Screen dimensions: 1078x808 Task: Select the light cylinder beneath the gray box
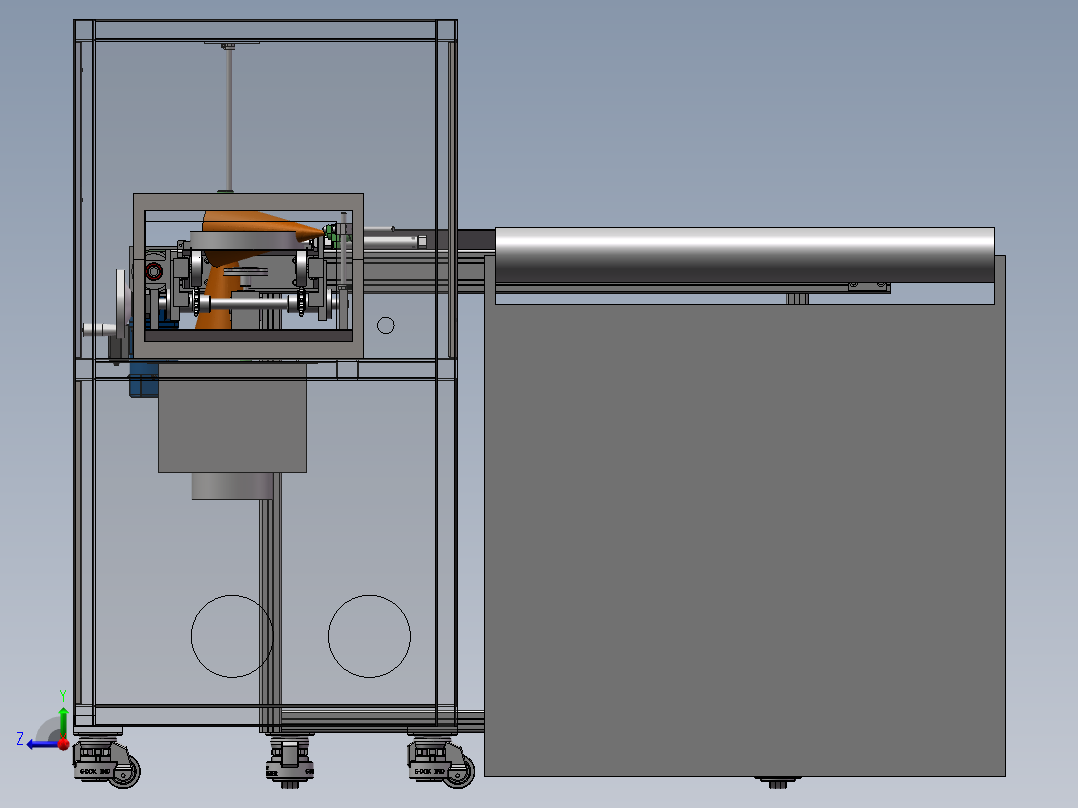(232, 485)
